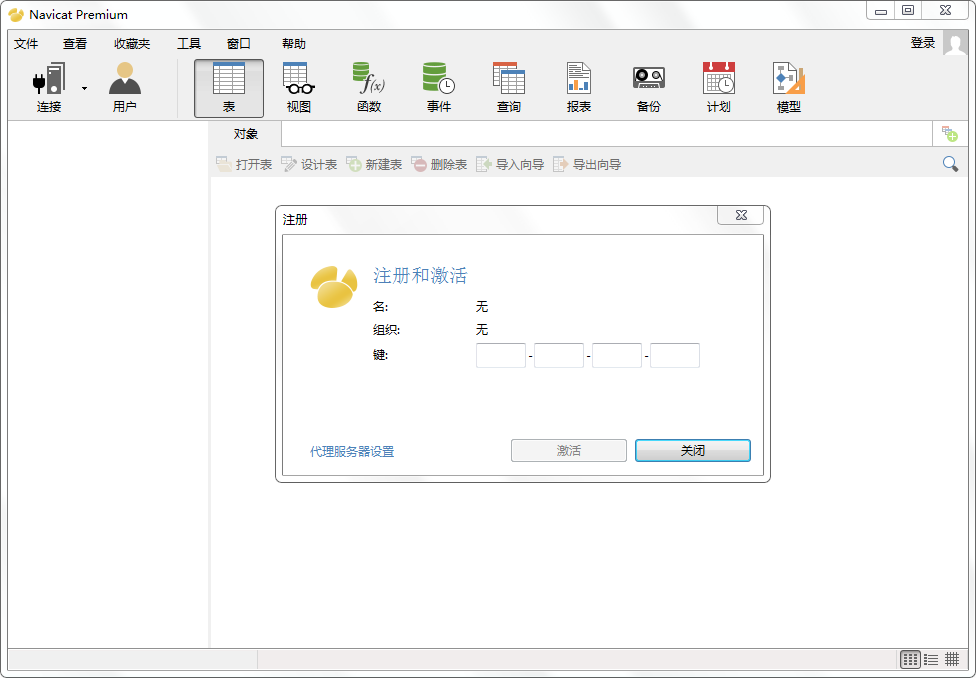976x678 pixels.
Task: Focus the third license key field
Action: click(617, 355)
